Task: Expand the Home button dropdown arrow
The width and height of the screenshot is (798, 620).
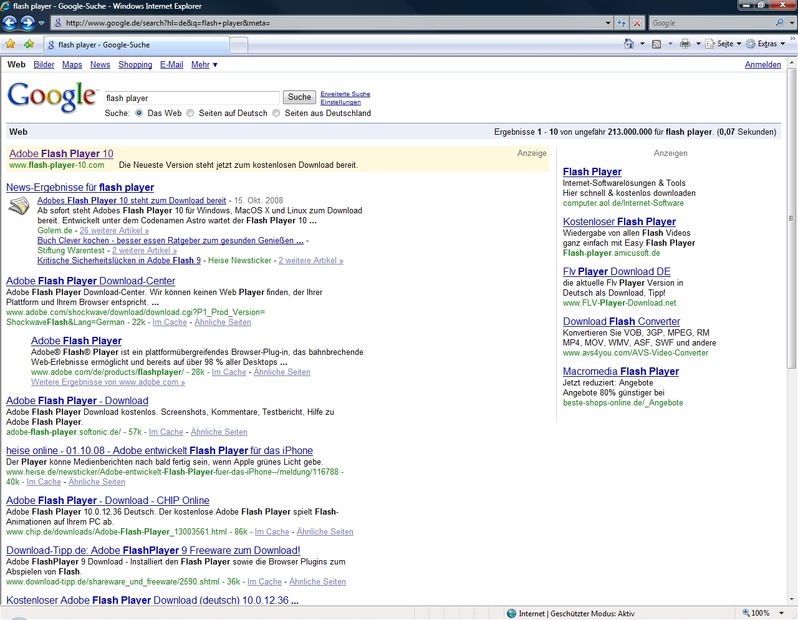Action: tap(642, 44)
